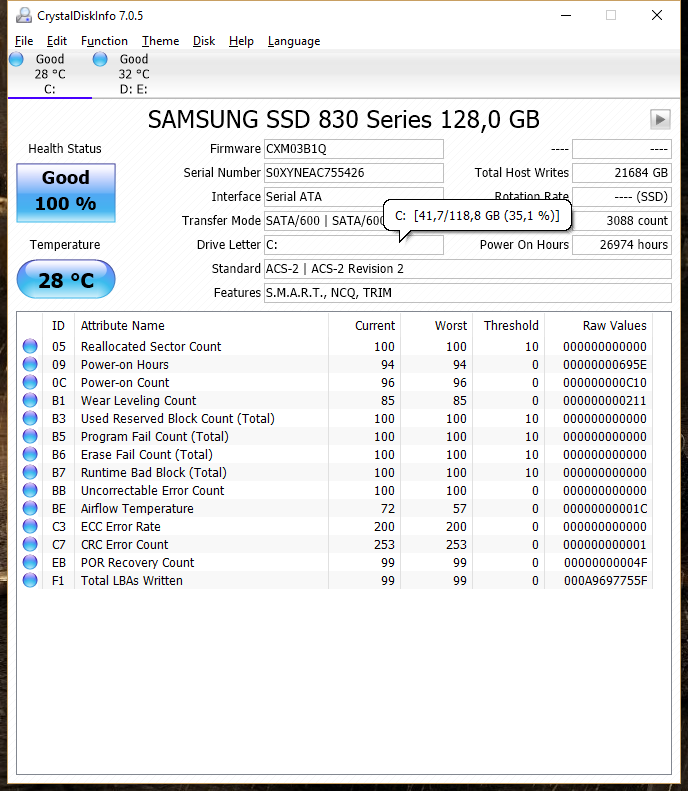Click status orb for CRC Error Count
The image size is (688, 791).
pyautogui.click(x=30, y=544)
